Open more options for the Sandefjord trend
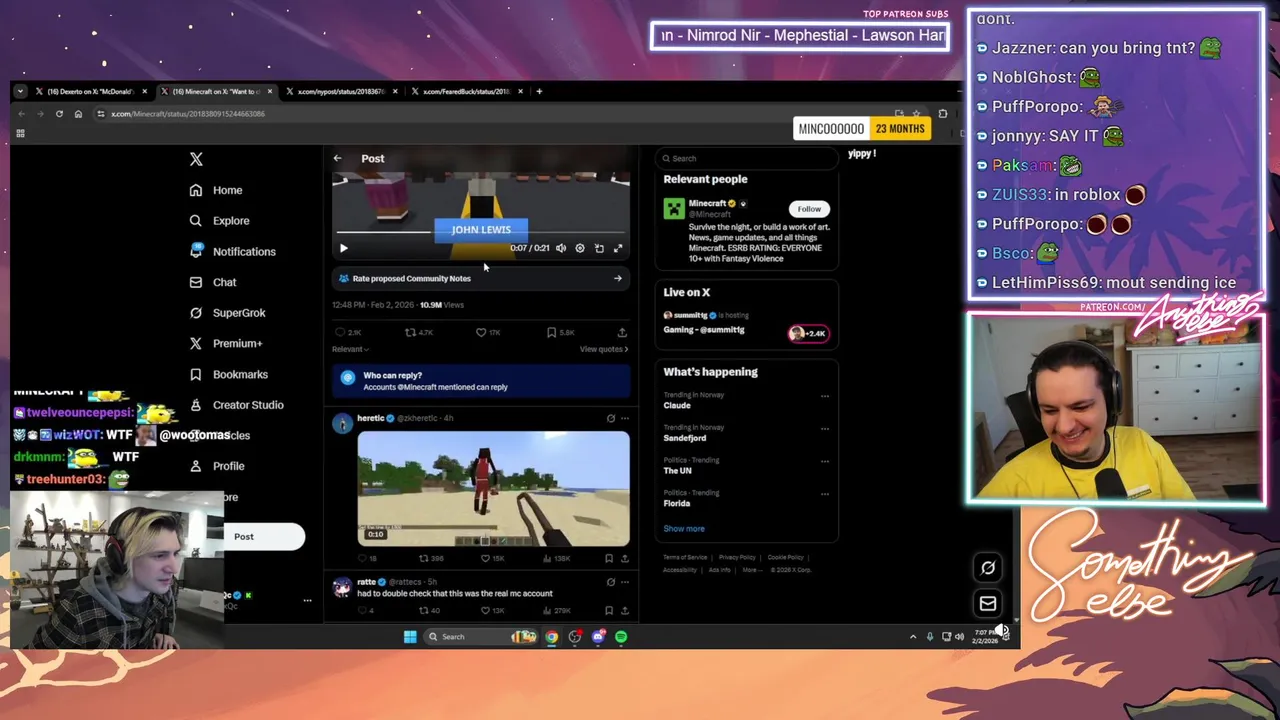This screenshot has width=1280, height=720. pyautogui.click(x=825, y=429)
